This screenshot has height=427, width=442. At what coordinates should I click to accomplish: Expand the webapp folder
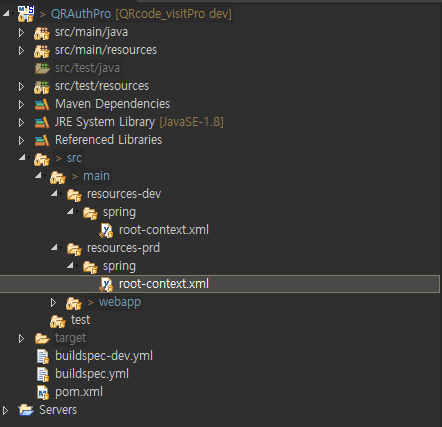pos(53,303)
